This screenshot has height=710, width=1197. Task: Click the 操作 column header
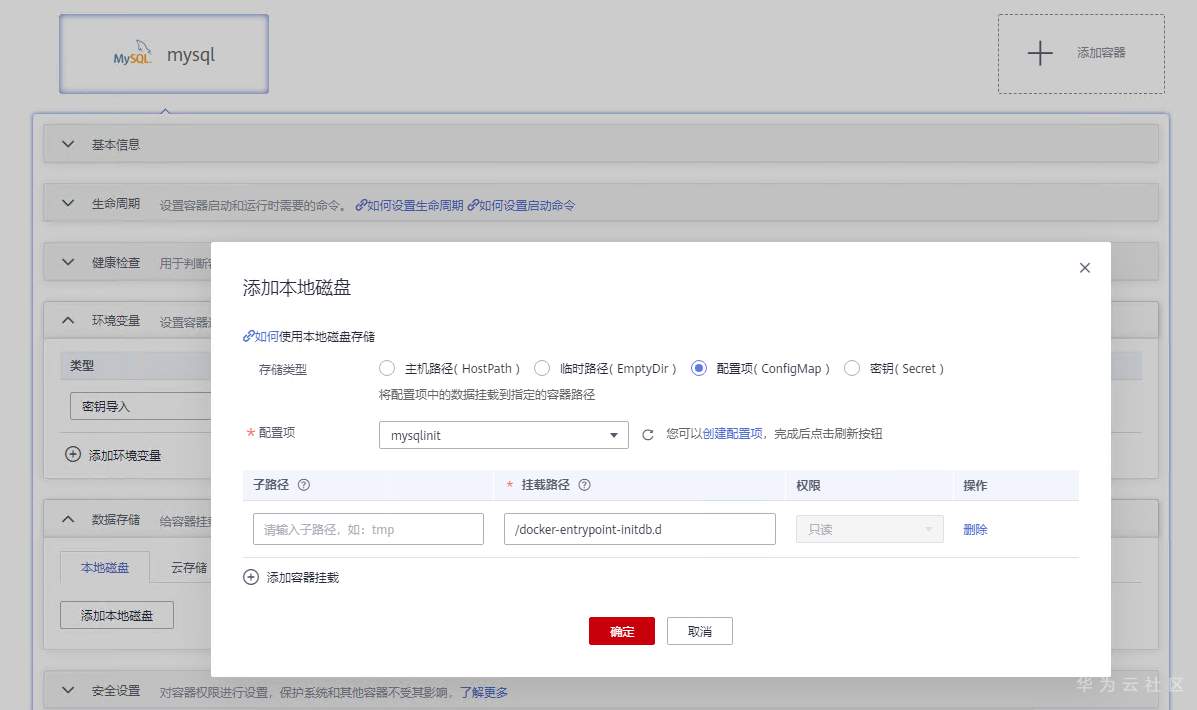tap(975, 486)
